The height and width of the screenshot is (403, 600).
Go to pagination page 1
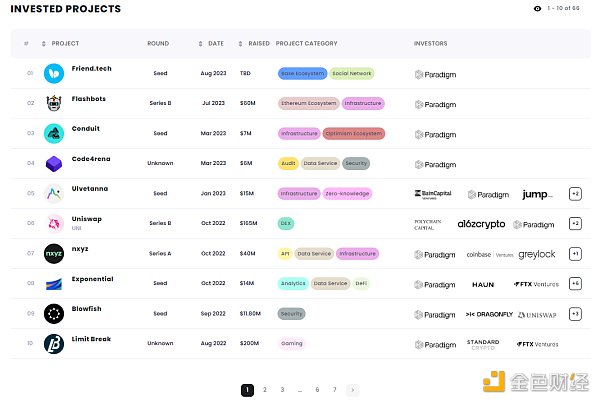click(247, 390)
